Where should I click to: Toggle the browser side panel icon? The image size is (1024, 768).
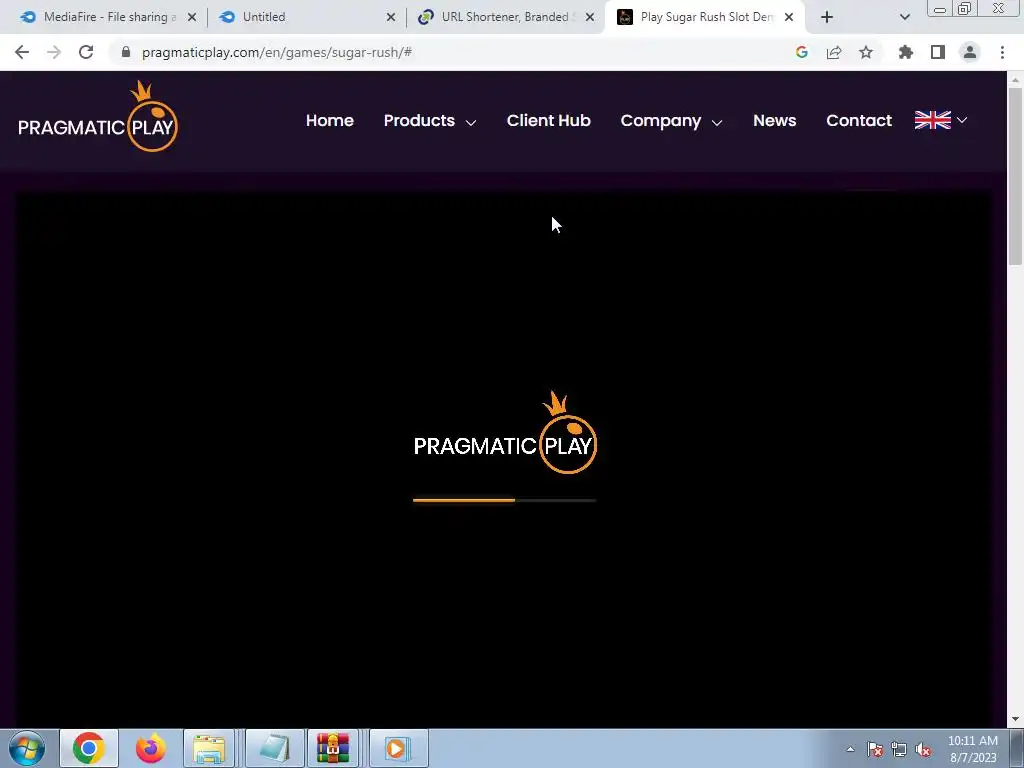click(x=938, y=52)
